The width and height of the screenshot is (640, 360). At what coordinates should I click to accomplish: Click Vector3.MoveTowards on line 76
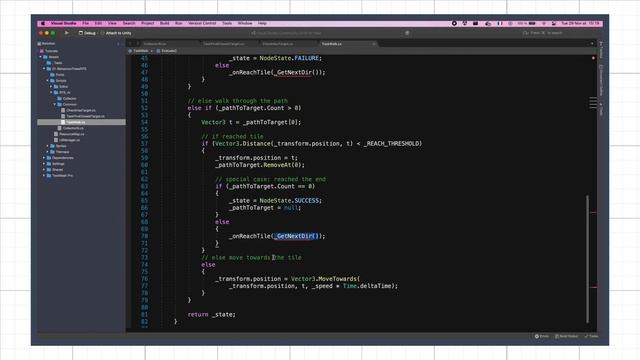(x=324, y=279)
